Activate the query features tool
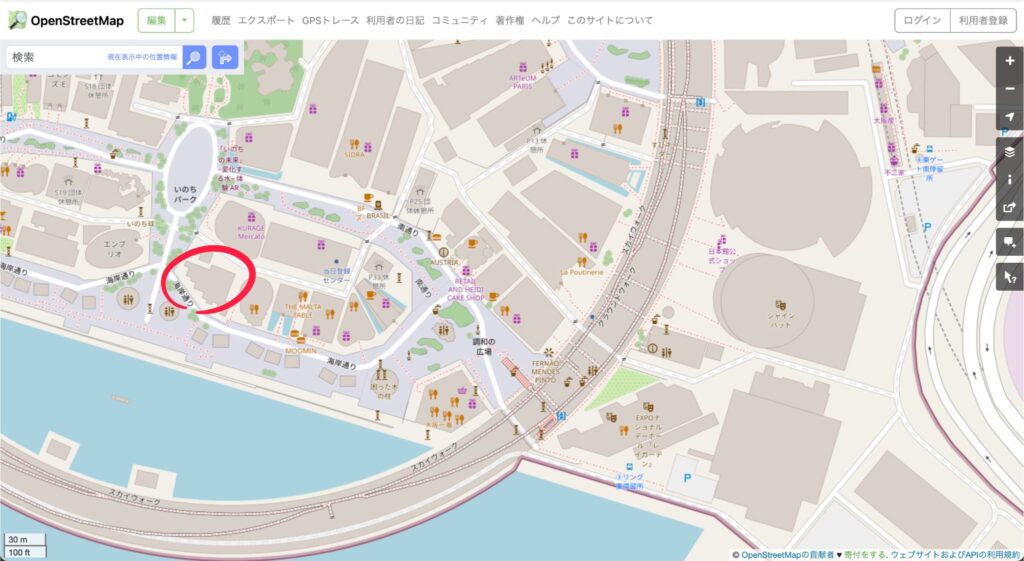This screenshot has height=561, width=1024. tap(1010, 278)
